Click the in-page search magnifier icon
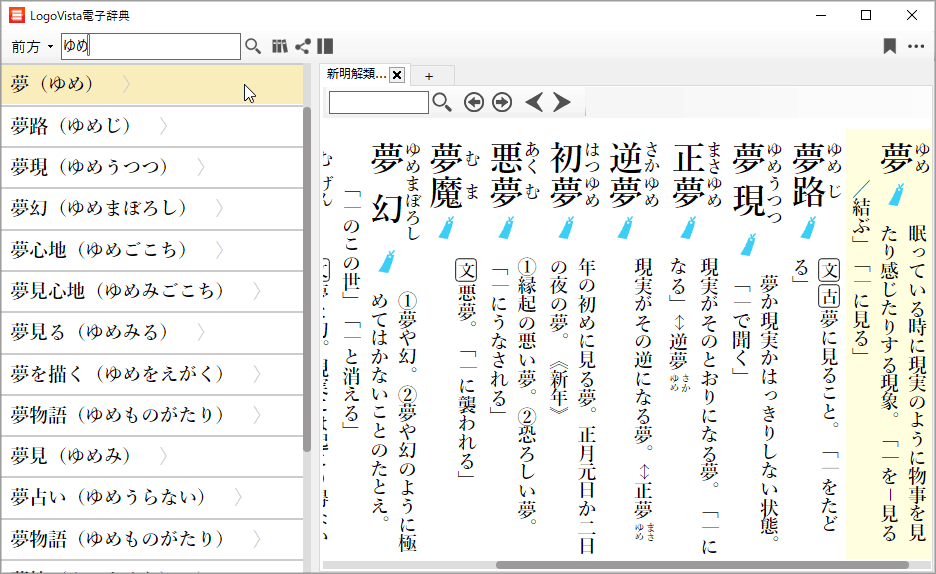 [x=441, y=102]
